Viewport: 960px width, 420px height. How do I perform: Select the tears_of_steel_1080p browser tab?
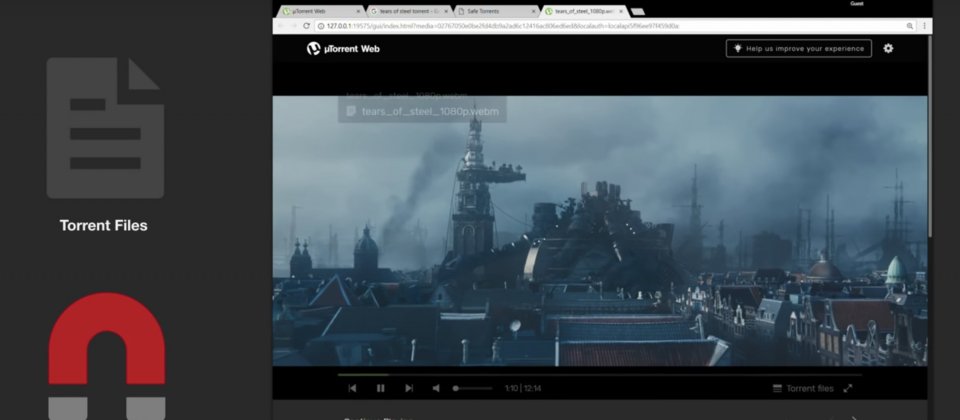584,11
